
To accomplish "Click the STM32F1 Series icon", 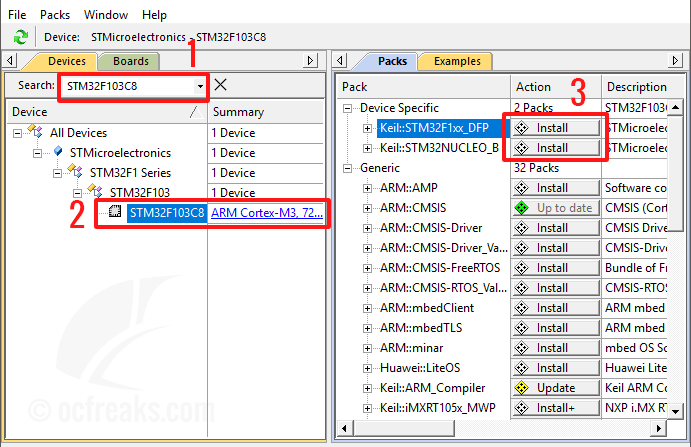I will pyautogui.click(x=77, y=173).
